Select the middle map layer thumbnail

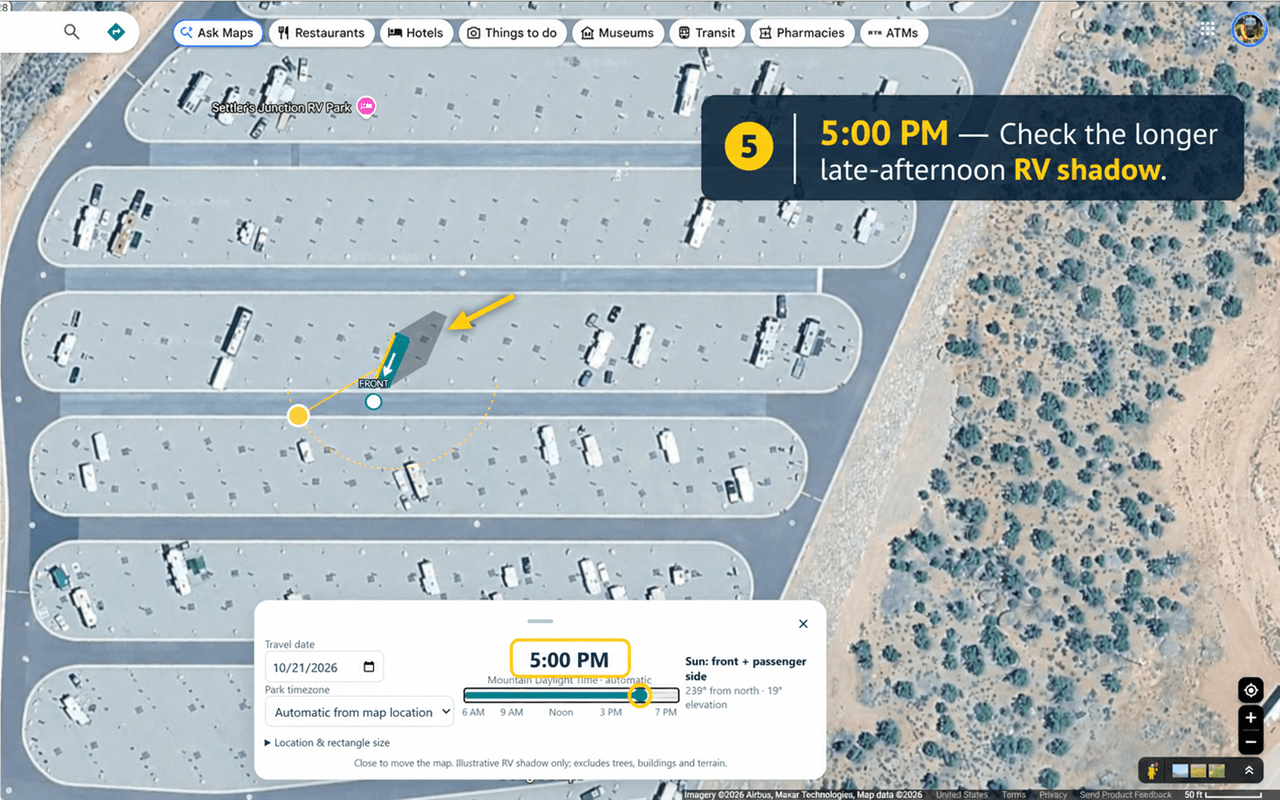tap(1198, 771)
